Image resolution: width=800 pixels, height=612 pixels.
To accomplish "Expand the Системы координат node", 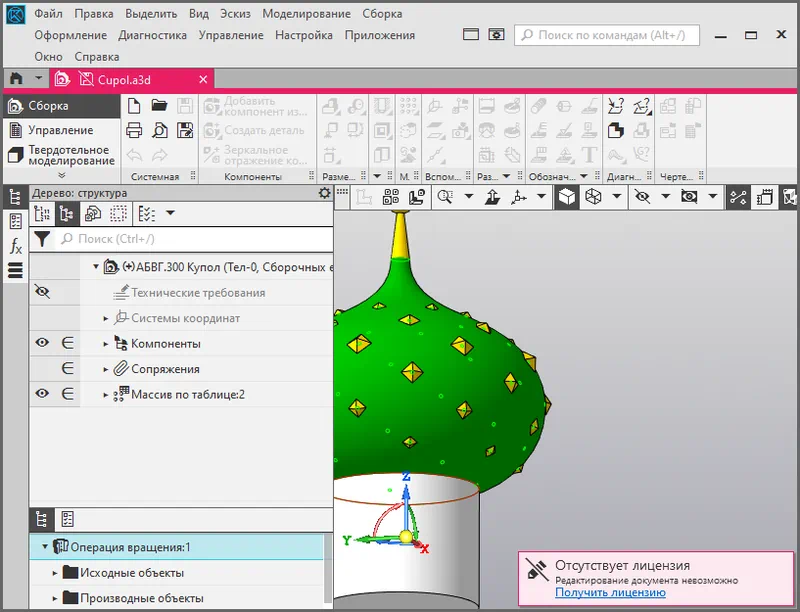I will (106, 318).
